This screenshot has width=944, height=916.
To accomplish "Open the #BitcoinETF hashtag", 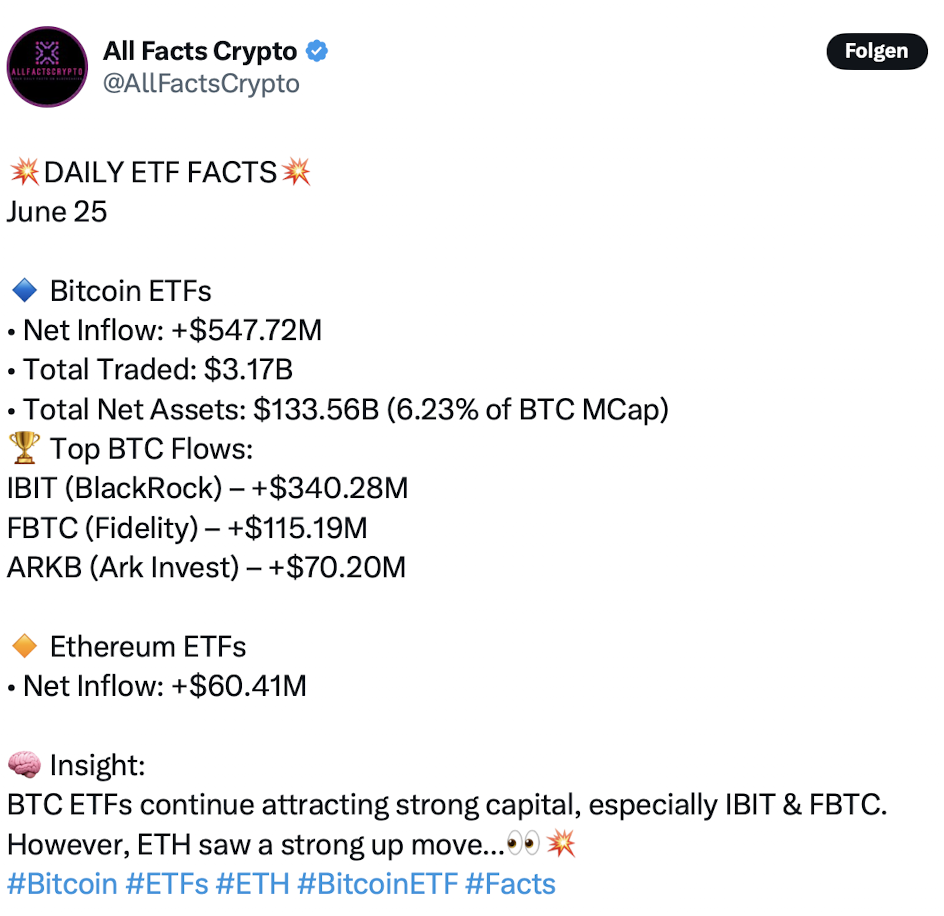I will pos(377,883).
